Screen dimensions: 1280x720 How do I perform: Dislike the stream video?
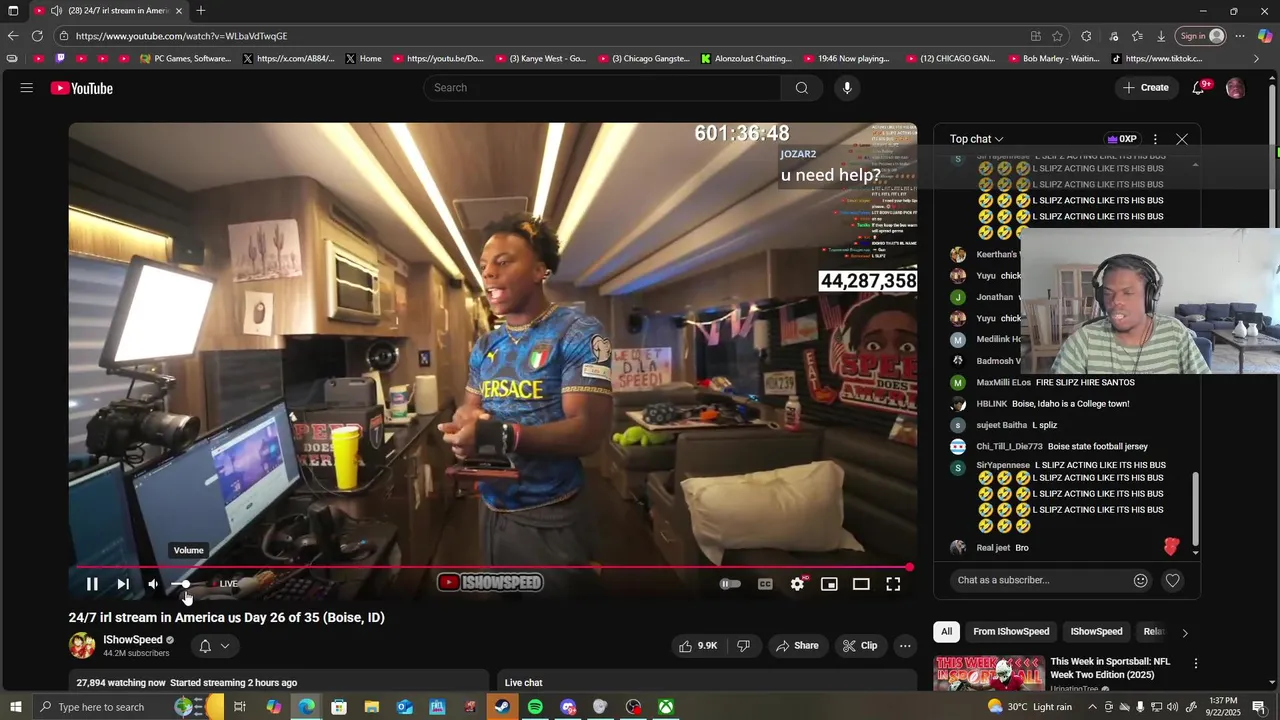pos(743,646)
